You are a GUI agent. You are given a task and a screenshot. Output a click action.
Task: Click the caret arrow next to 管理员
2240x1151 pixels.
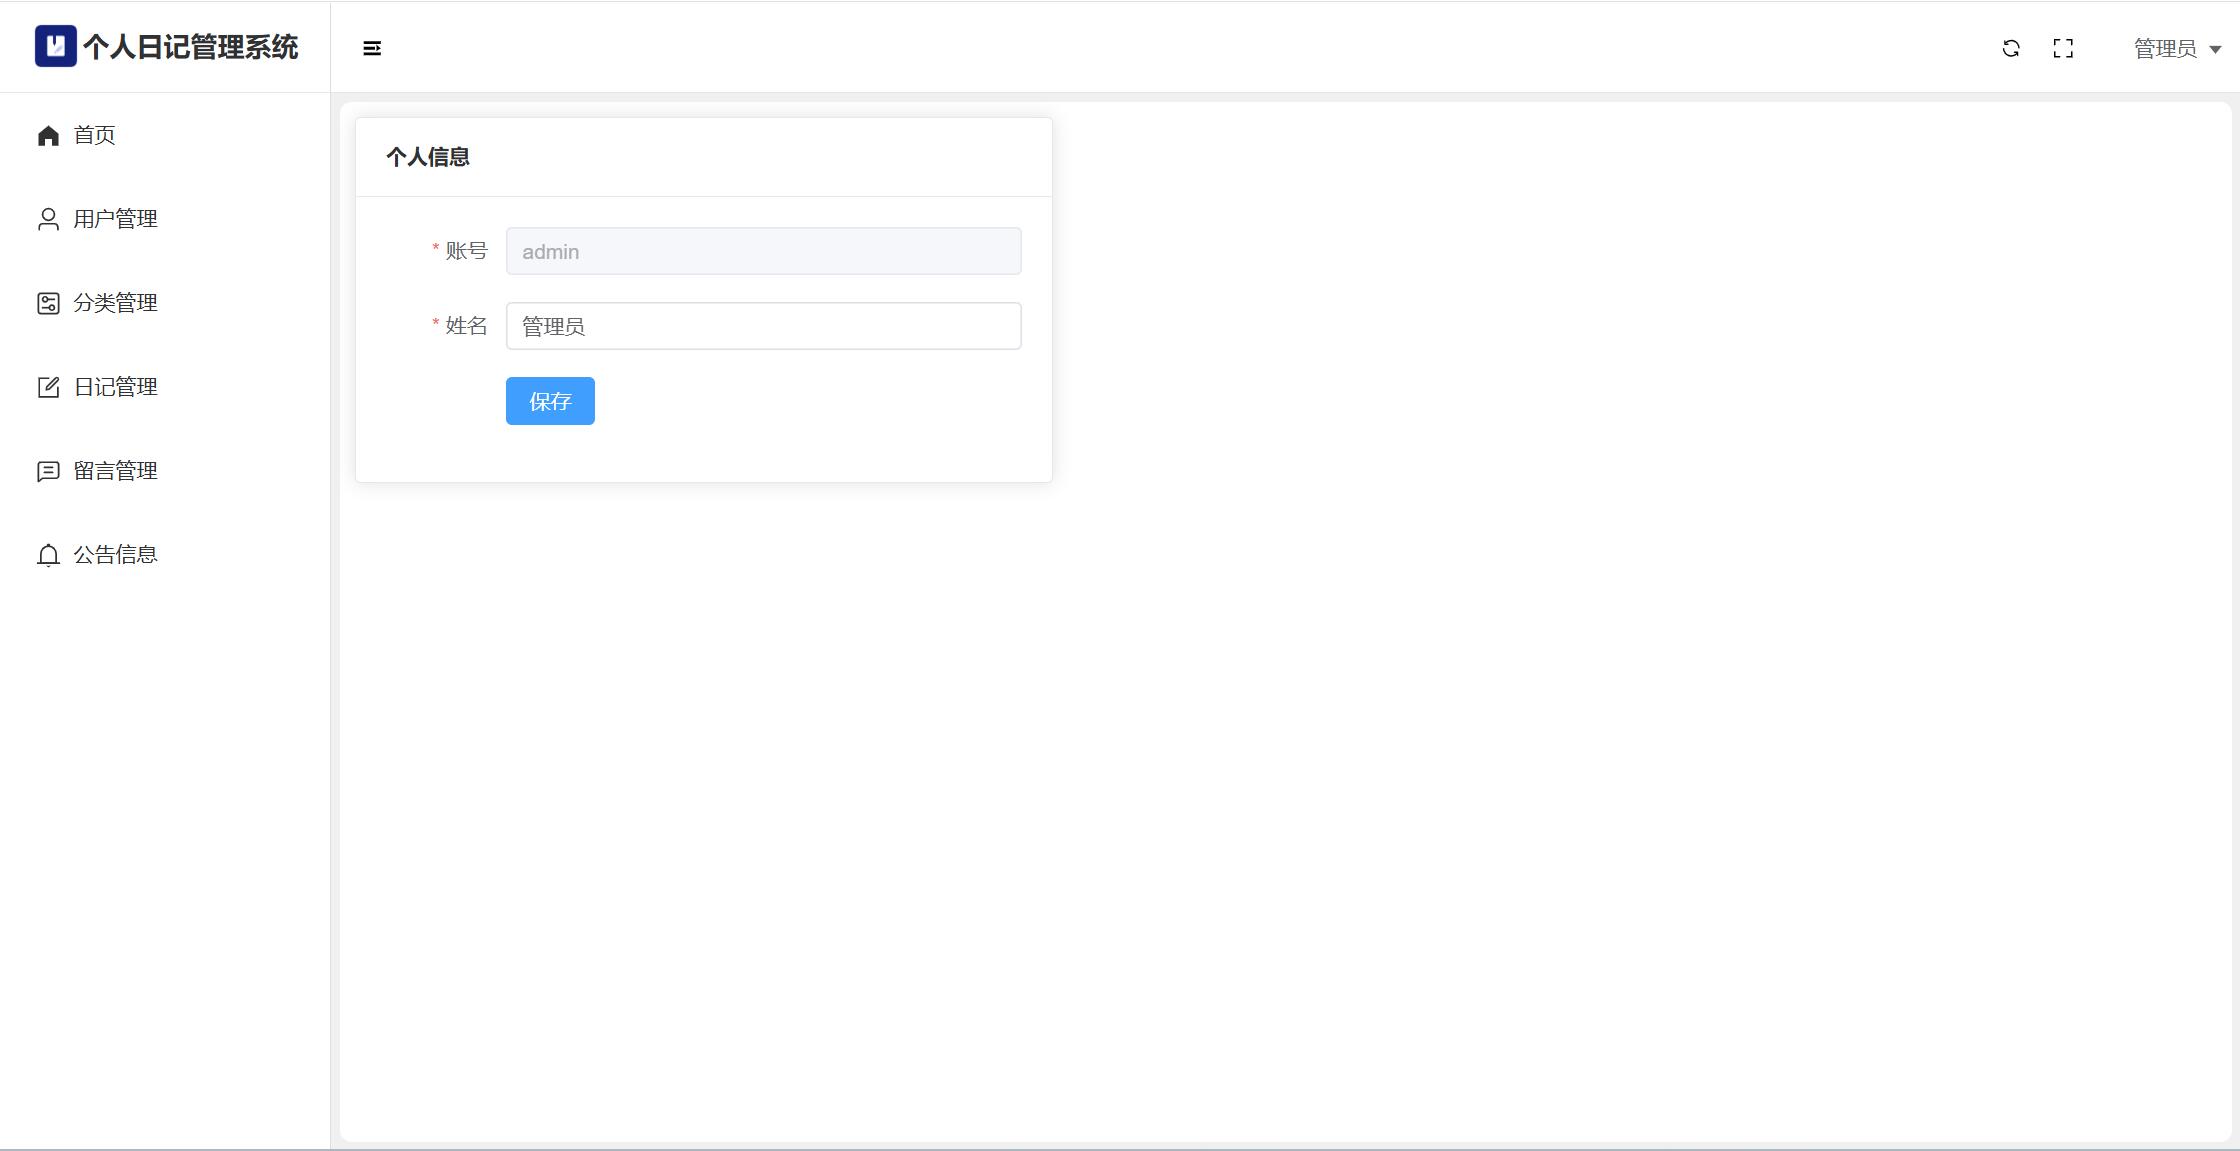tap(2215, 49)
